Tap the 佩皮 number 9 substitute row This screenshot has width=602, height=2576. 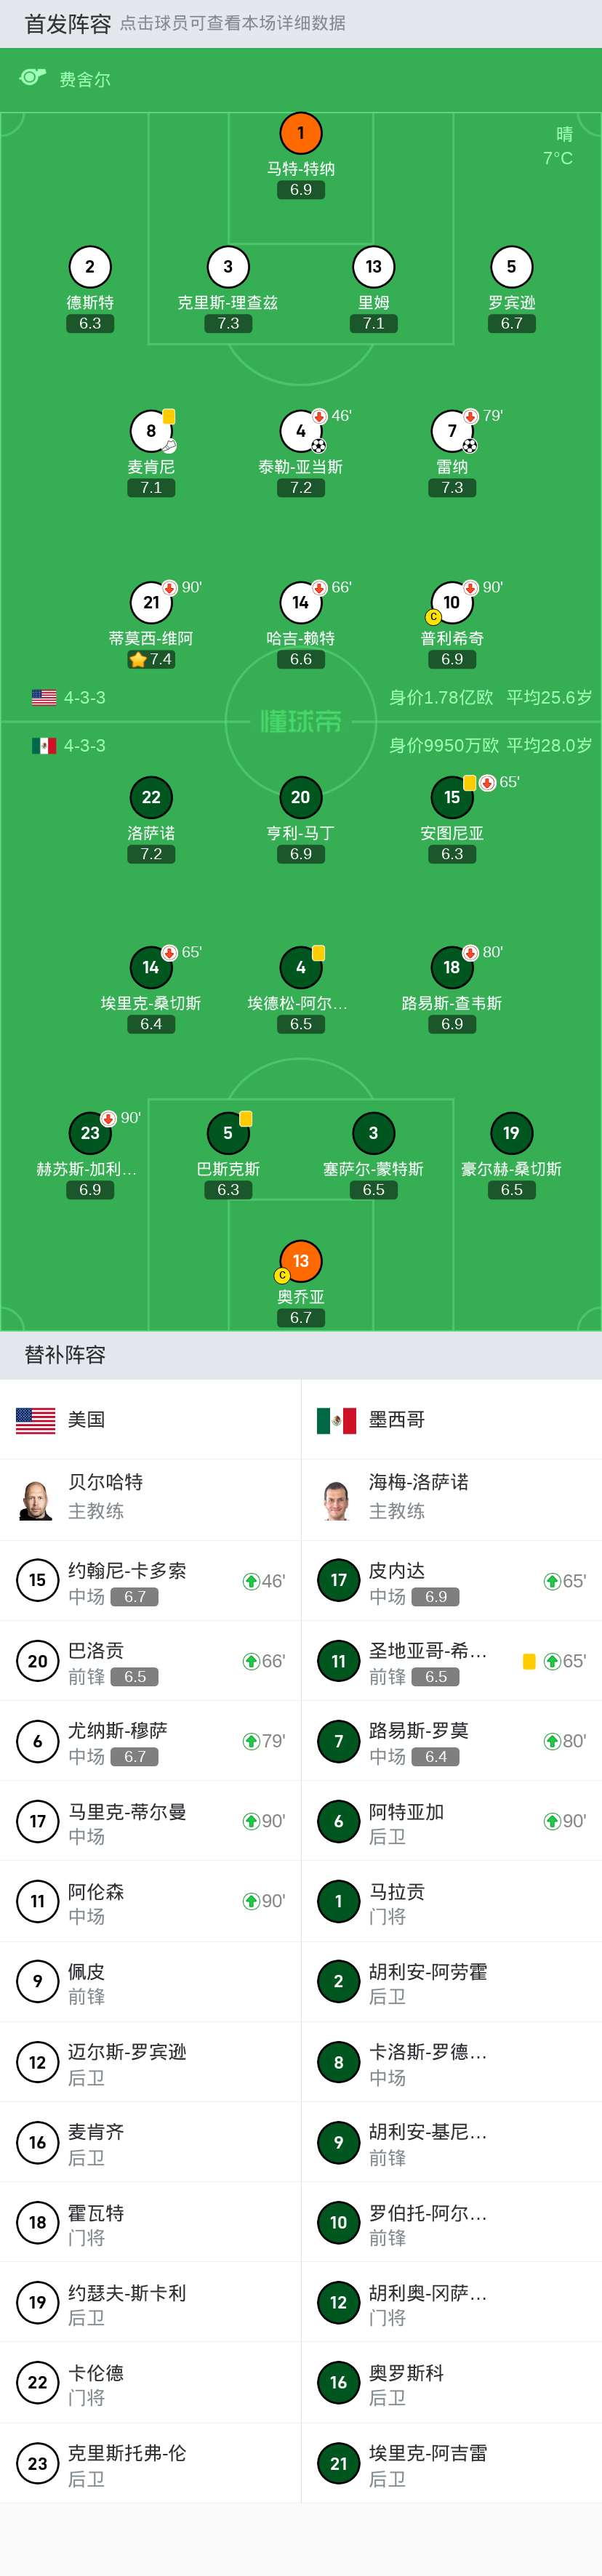150,1982
